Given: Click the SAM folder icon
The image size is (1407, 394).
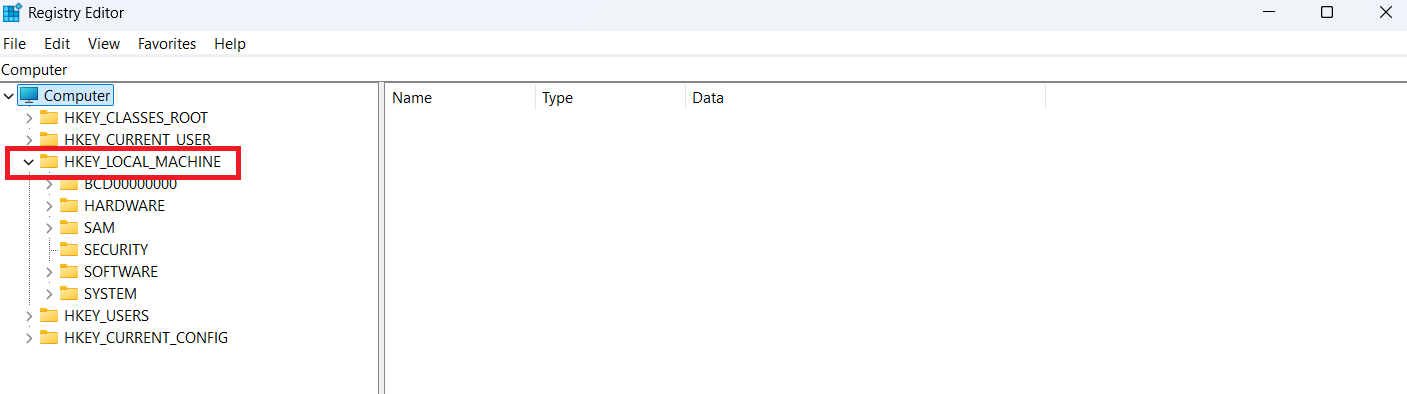Looking at the screenshot, I should 69,227.
